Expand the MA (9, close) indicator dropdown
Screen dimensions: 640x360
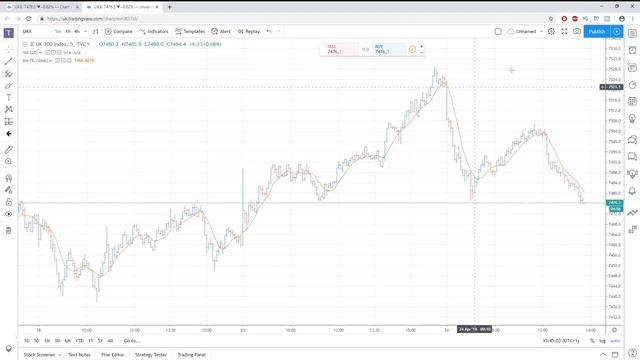coord(50,60)
